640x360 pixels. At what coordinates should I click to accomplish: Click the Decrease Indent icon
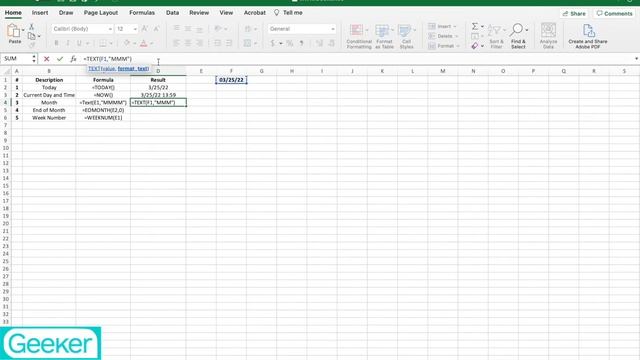click(x=218, y=43)
